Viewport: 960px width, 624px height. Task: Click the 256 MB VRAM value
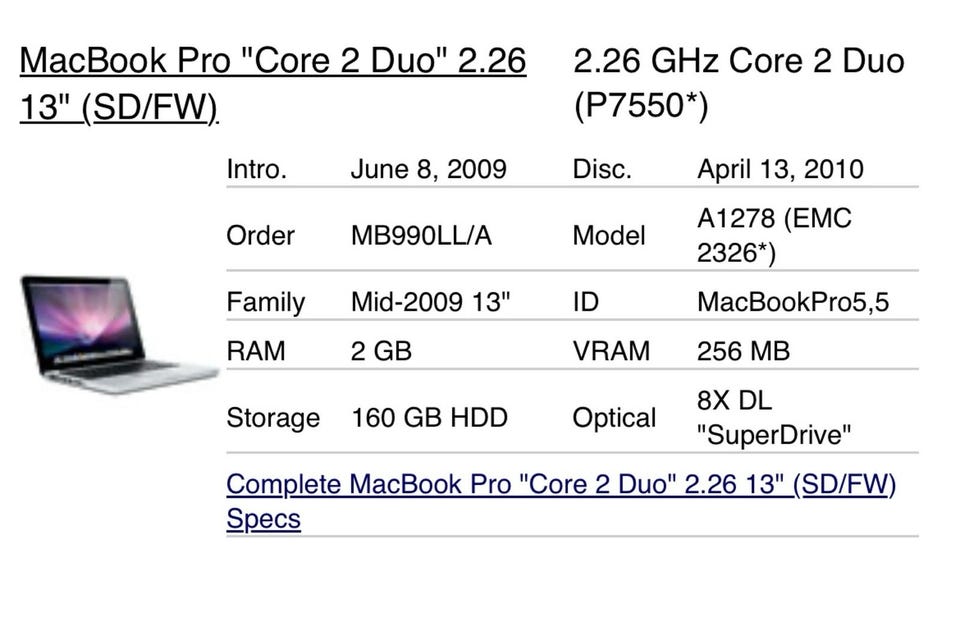(743, 351)
